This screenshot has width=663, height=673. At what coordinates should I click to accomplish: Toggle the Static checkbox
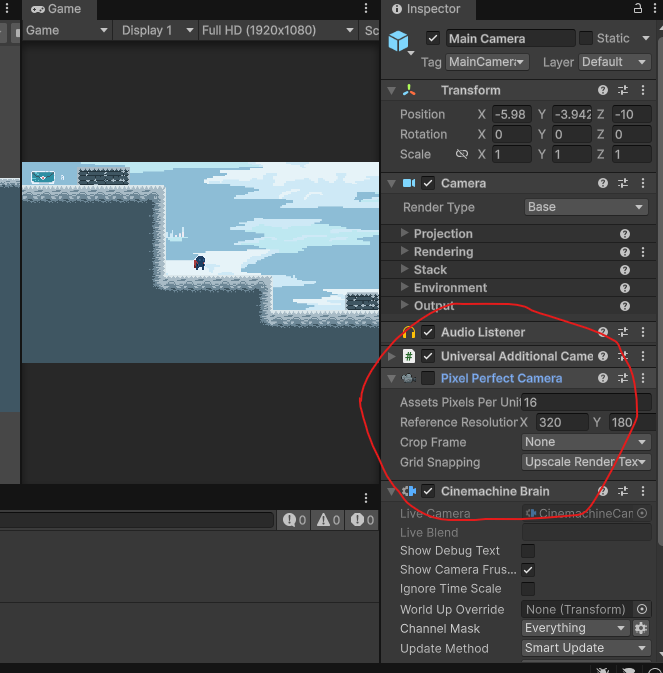point(586,38)
